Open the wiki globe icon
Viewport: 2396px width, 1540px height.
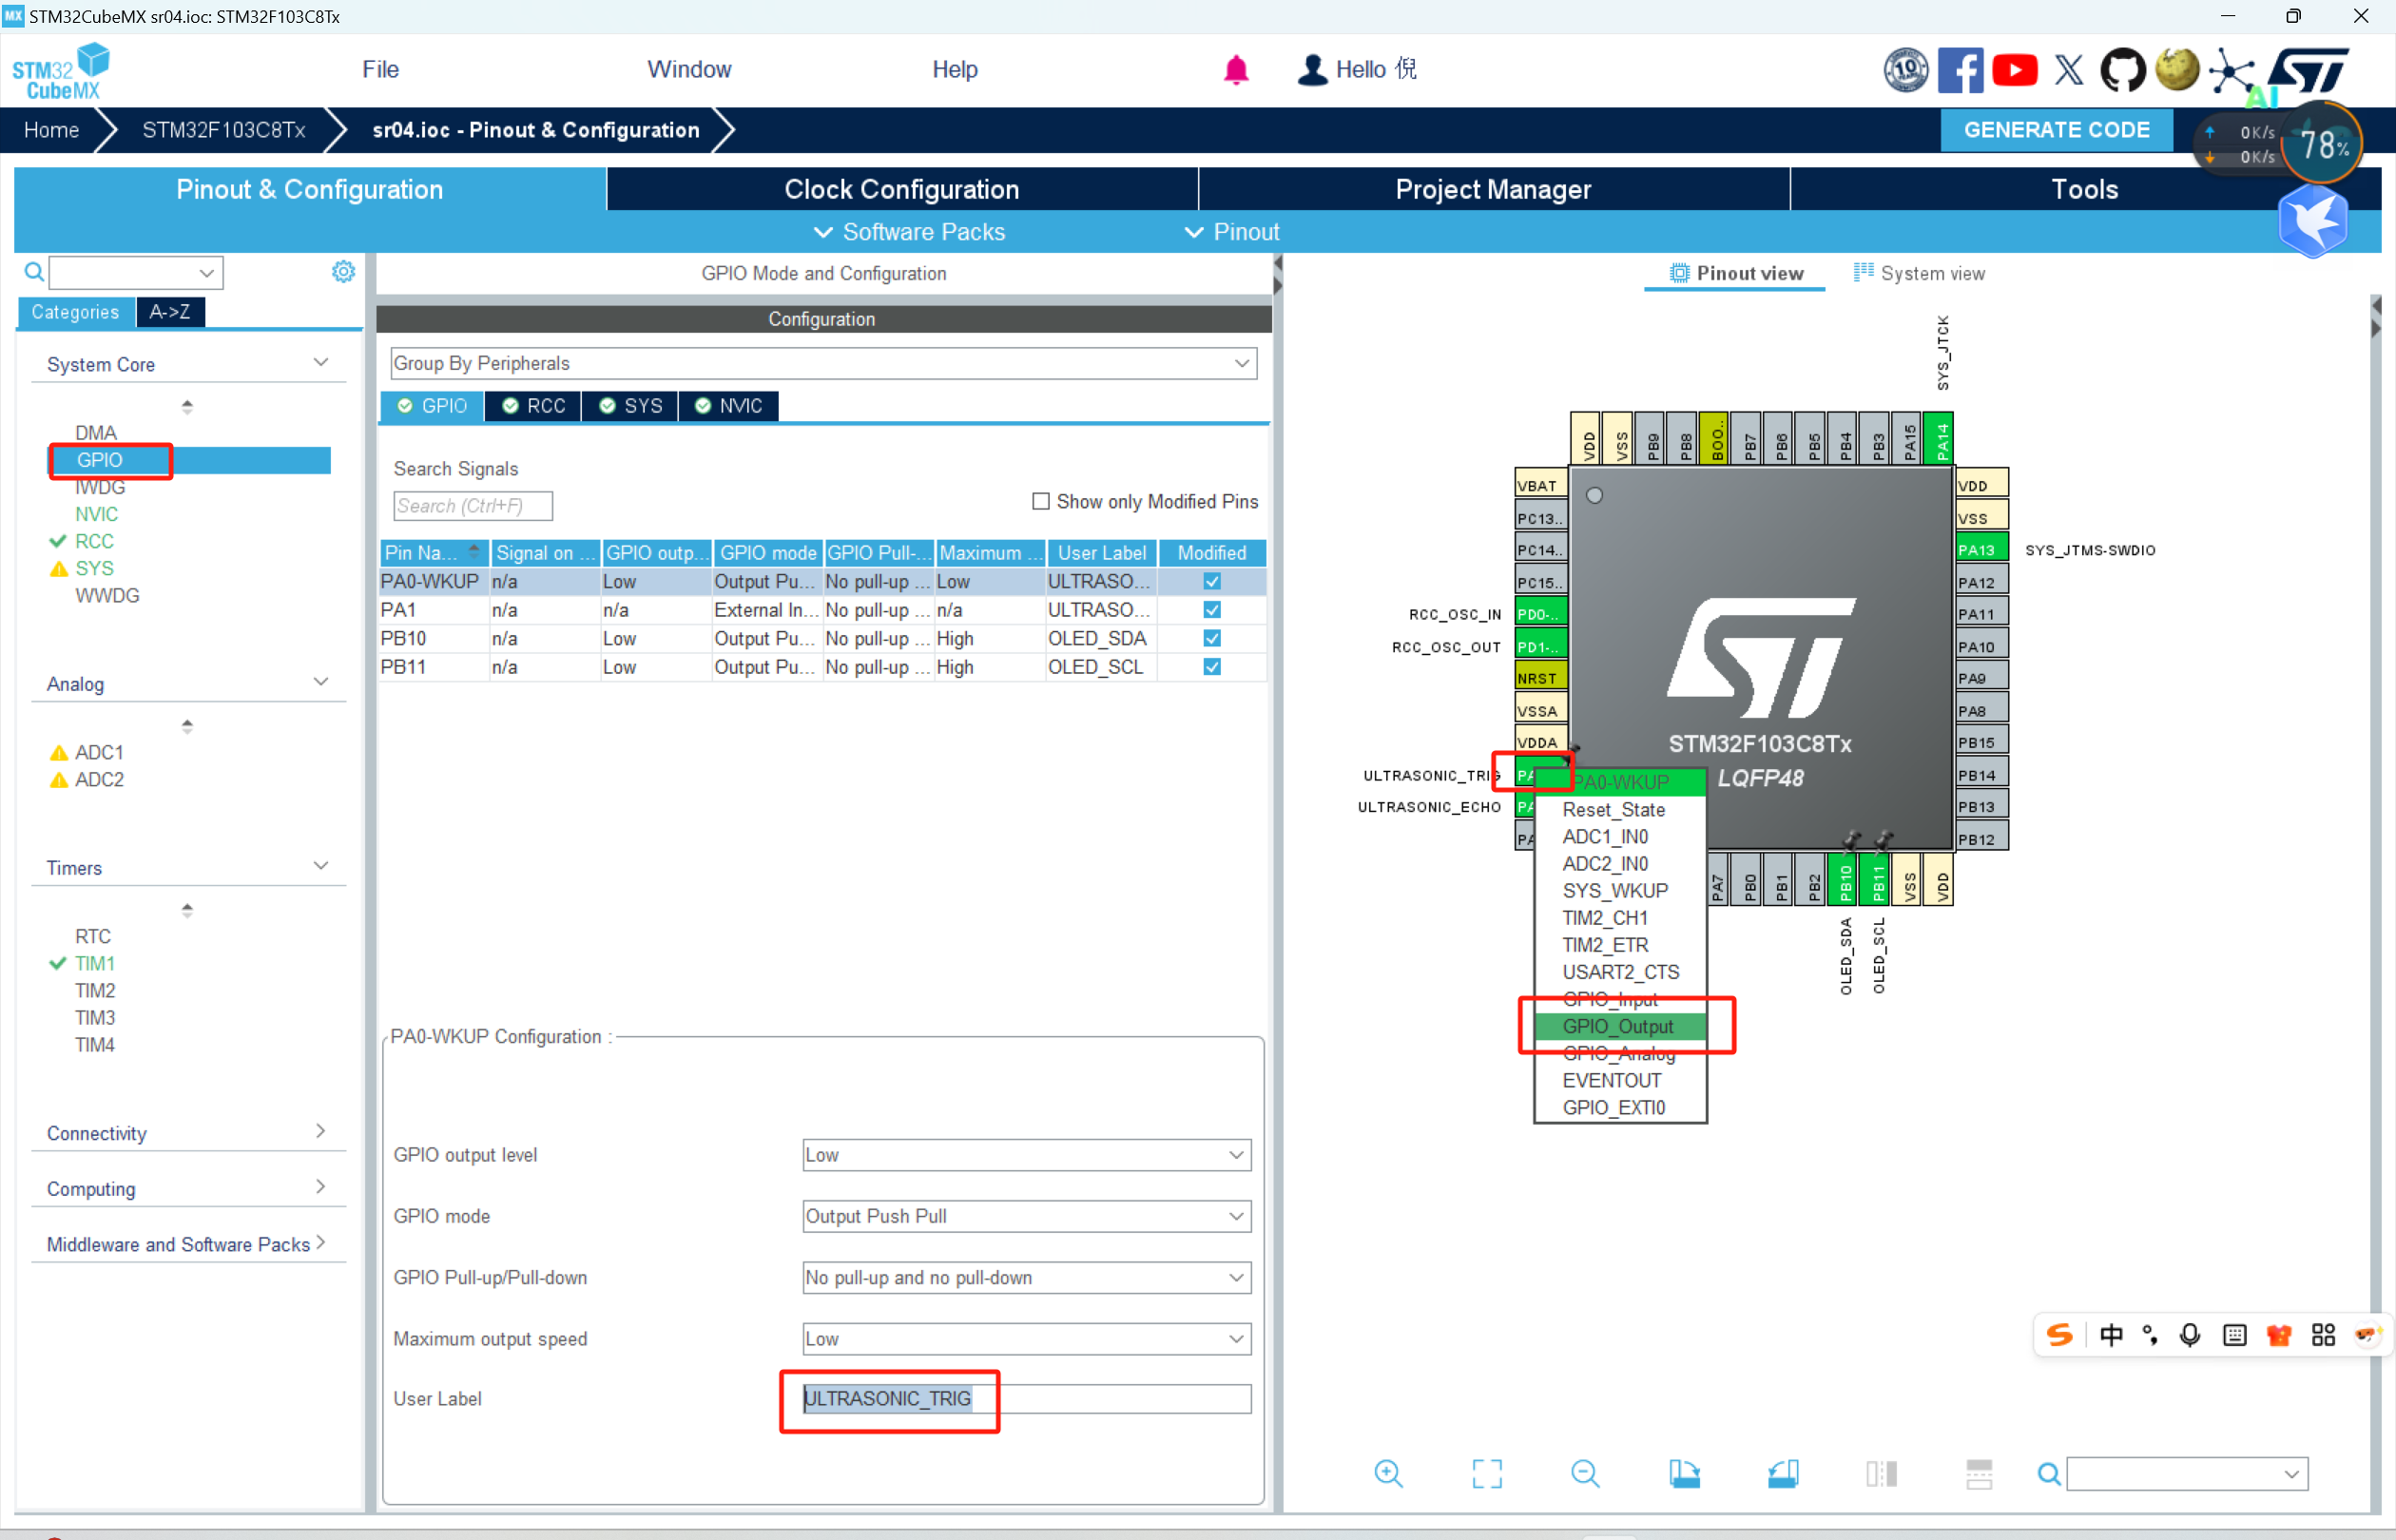click(2177, 70)
